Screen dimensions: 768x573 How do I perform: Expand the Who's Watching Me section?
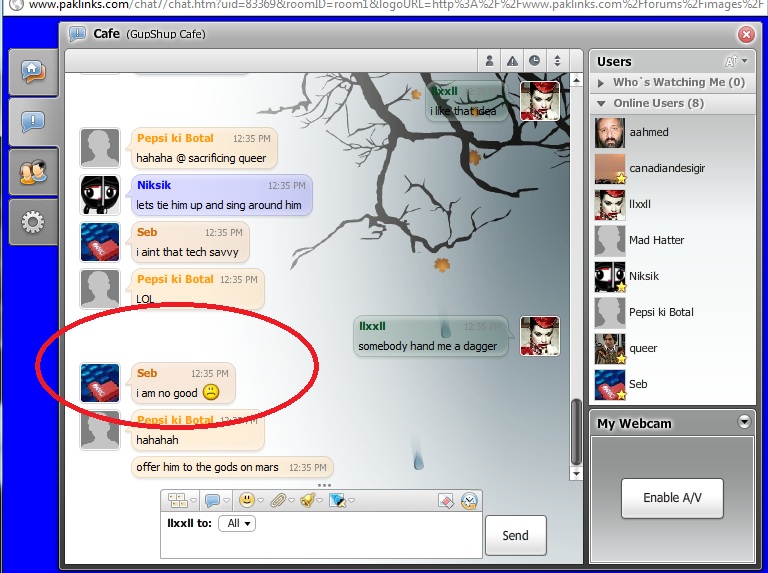point(602,83)
